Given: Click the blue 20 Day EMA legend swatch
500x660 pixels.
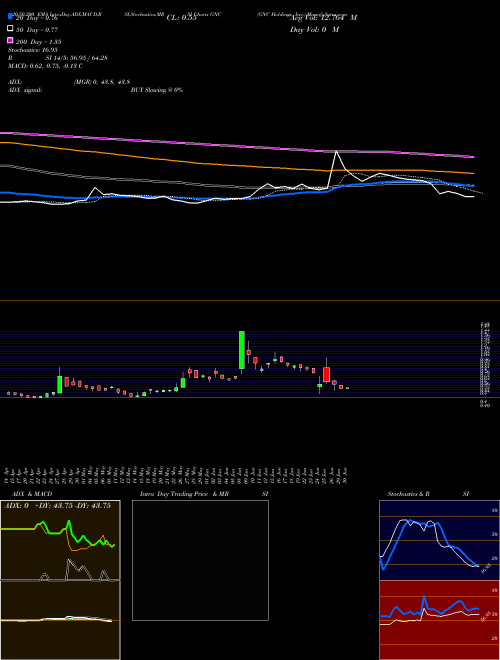Looking at the screenshot, I should click(x=10, y=17).
